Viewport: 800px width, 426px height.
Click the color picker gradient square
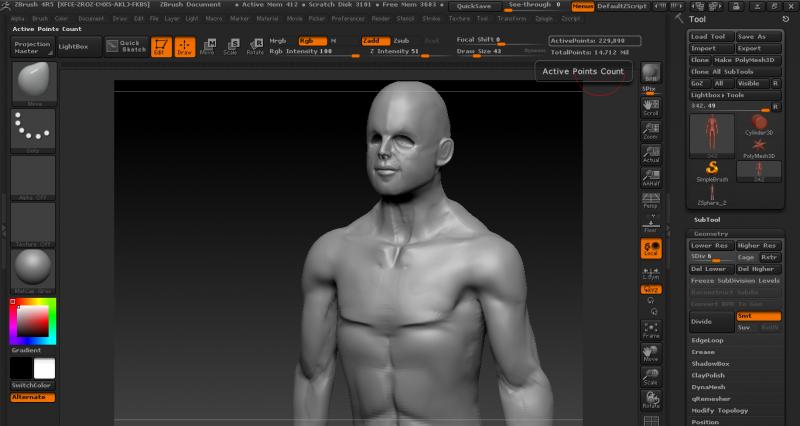(x=33, y=322)
